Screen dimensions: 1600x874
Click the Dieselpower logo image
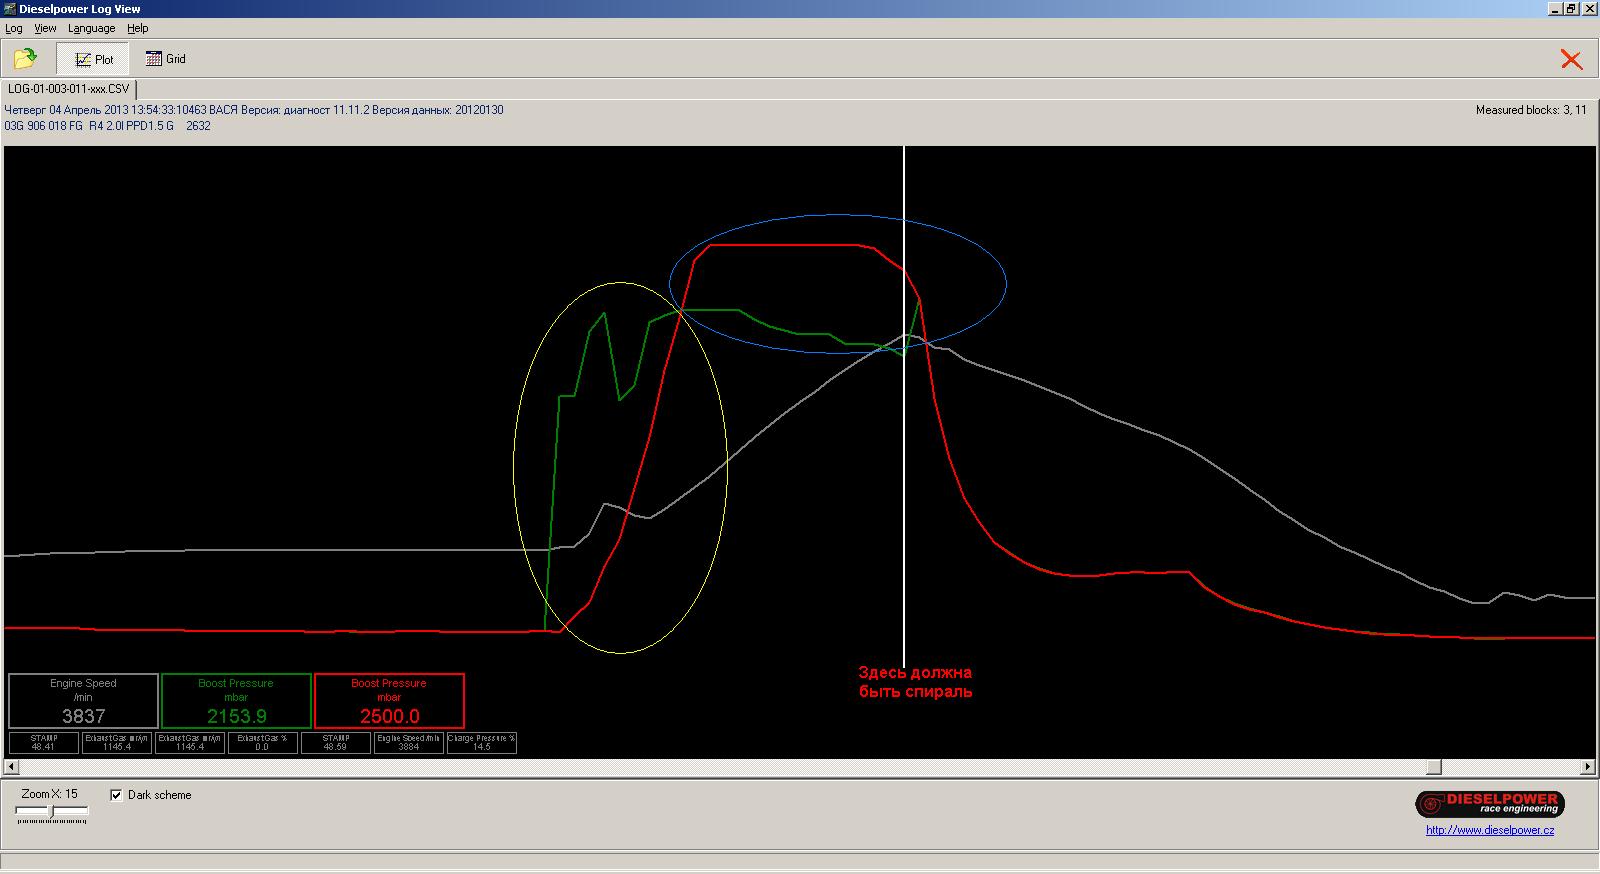1489,804
